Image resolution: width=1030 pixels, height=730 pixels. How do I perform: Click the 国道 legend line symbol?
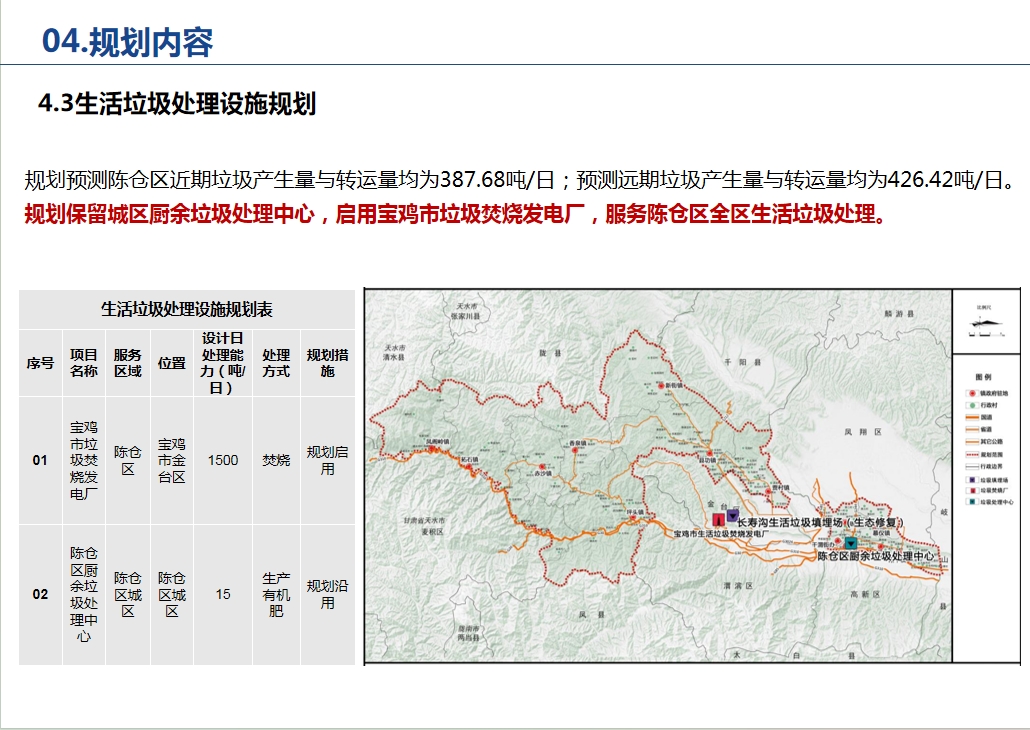coord(972,418)
